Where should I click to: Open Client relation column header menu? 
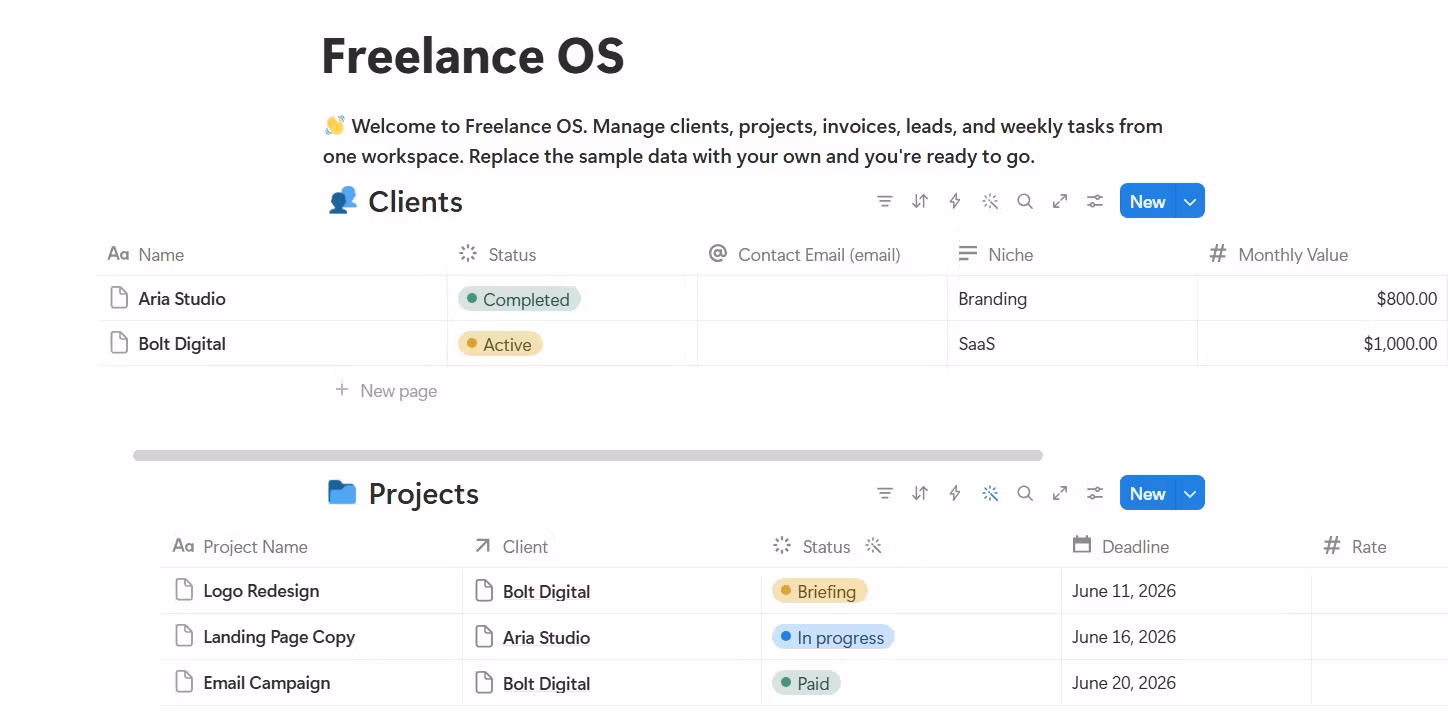612,546
